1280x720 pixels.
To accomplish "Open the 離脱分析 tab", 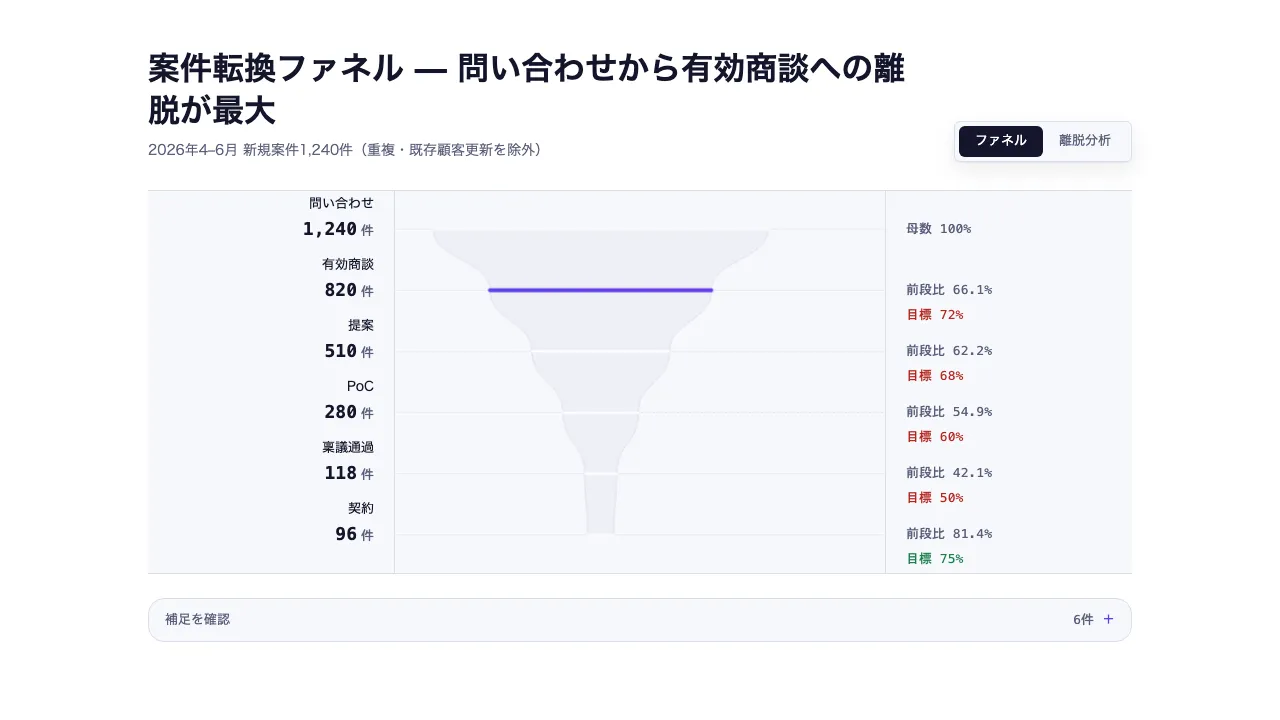I will 1085,141.
